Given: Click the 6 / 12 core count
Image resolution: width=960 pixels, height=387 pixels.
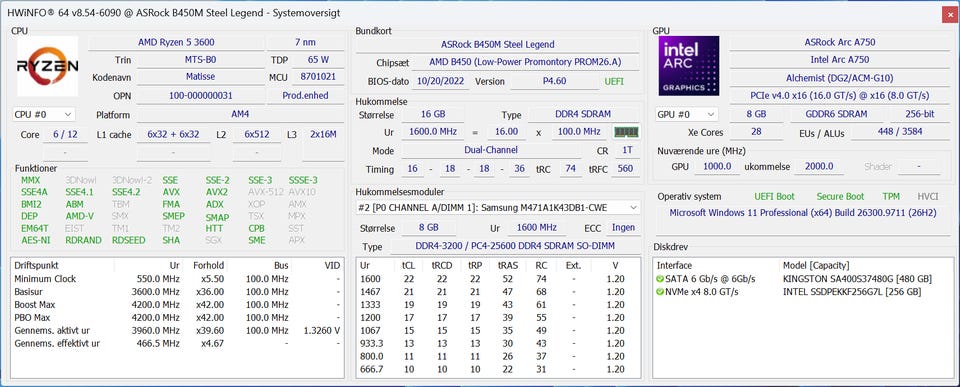Looking at the screenshot, I should tap(66, 134).
